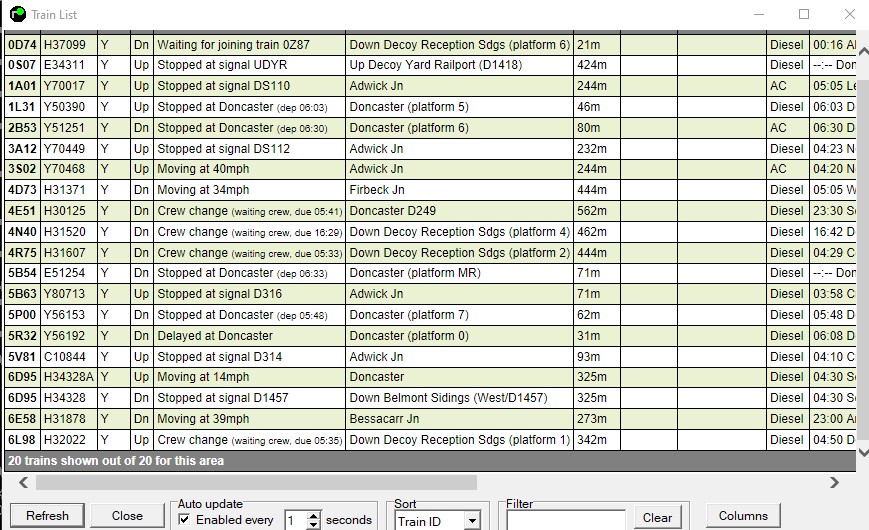Select train 4N40 row
Image resolution: width=869 pixels, height=530 pixels.
click(430, 232)
